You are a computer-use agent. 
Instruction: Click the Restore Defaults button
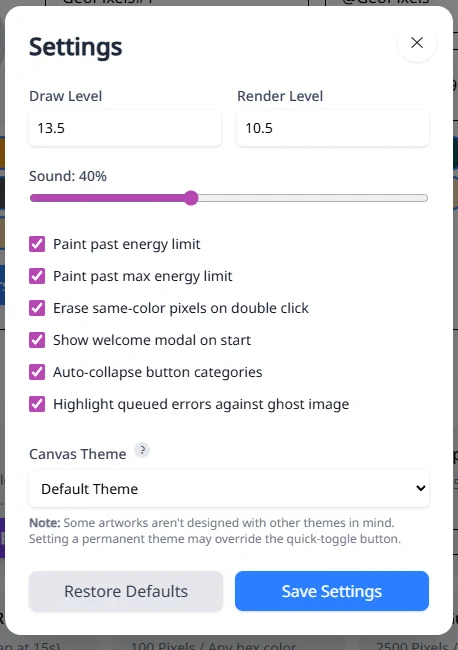(126, 591)
